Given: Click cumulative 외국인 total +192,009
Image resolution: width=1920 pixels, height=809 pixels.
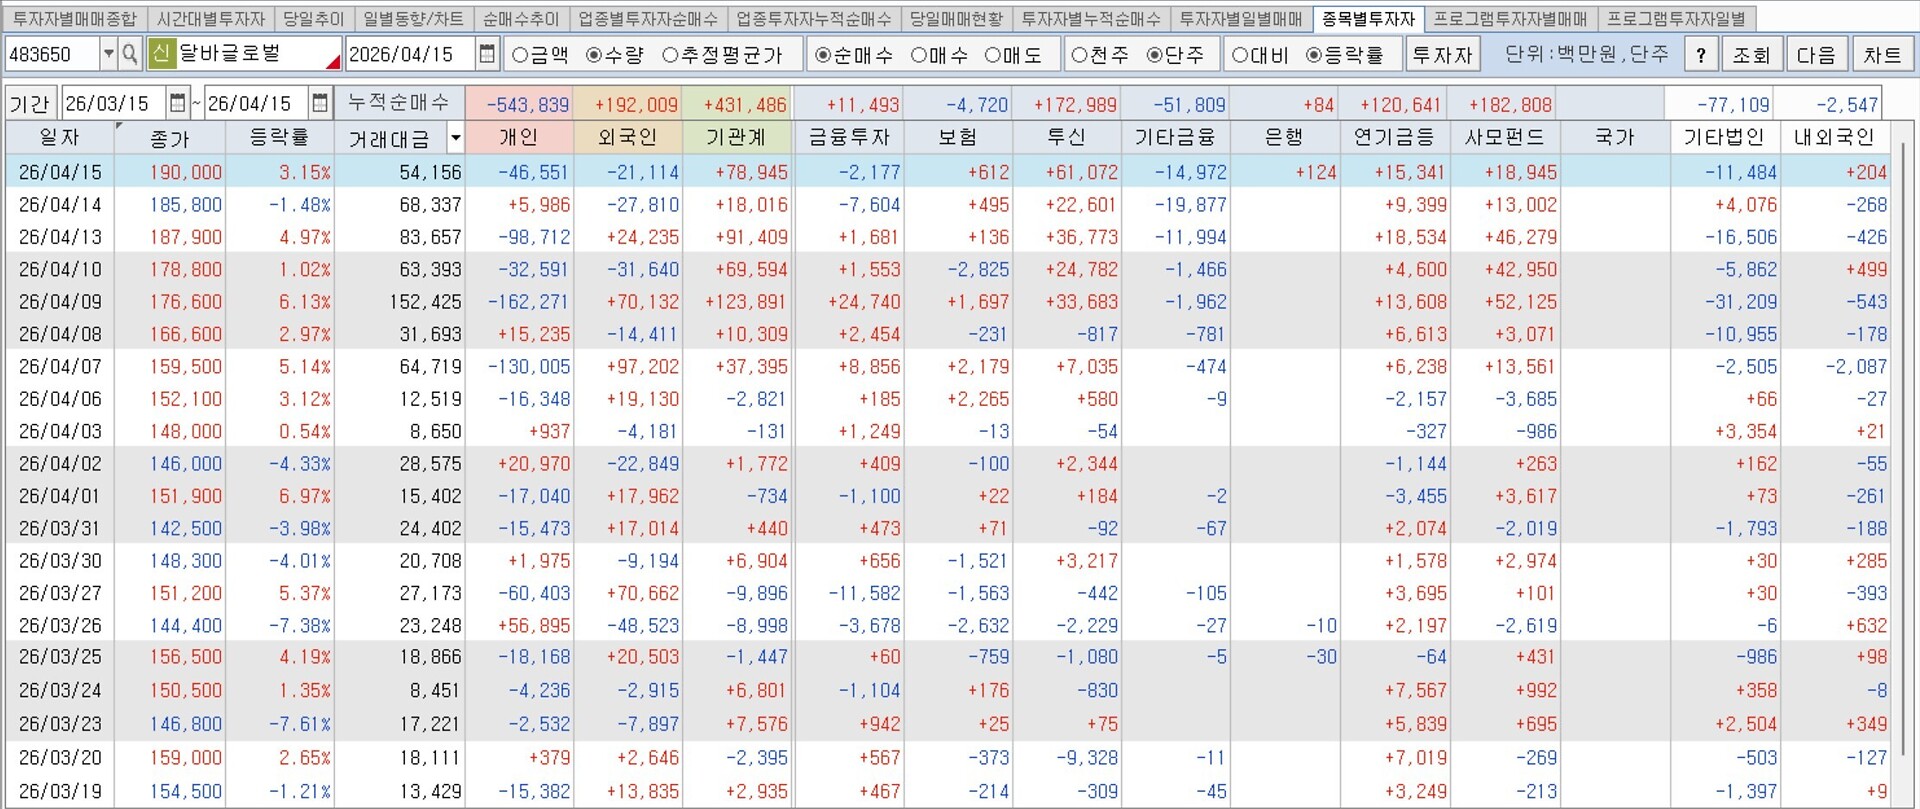Looking at the screenshot, I should click(636, 104).
